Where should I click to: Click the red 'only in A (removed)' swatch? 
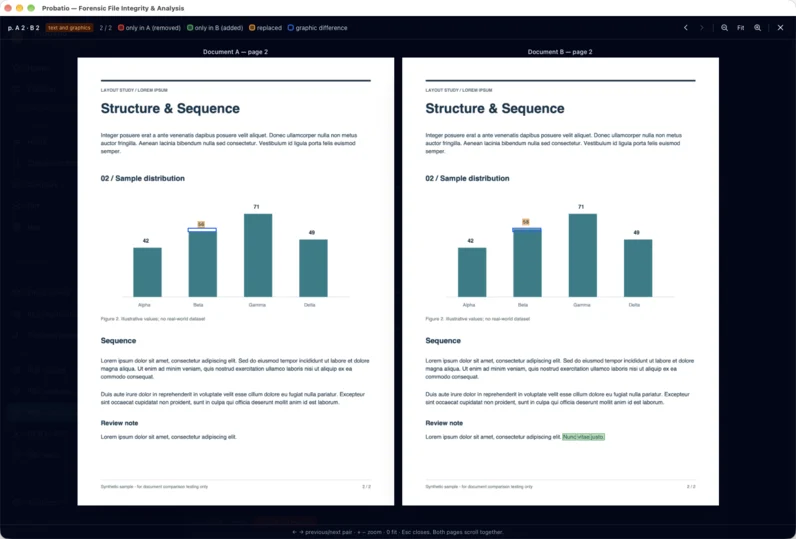(x=121, y=28)
